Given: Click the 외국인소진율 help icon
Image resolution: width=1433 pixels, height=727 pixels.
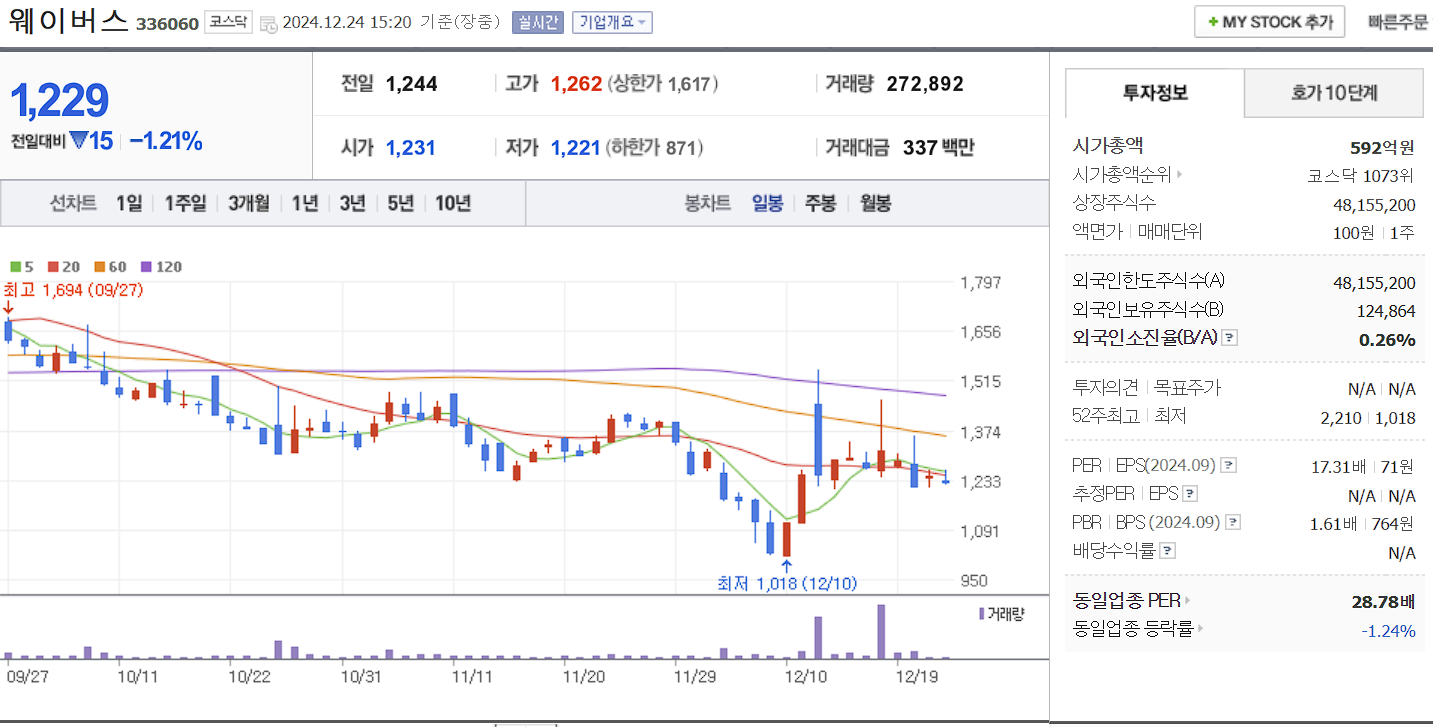Looking at the screenshot, I should point(1231,338).
